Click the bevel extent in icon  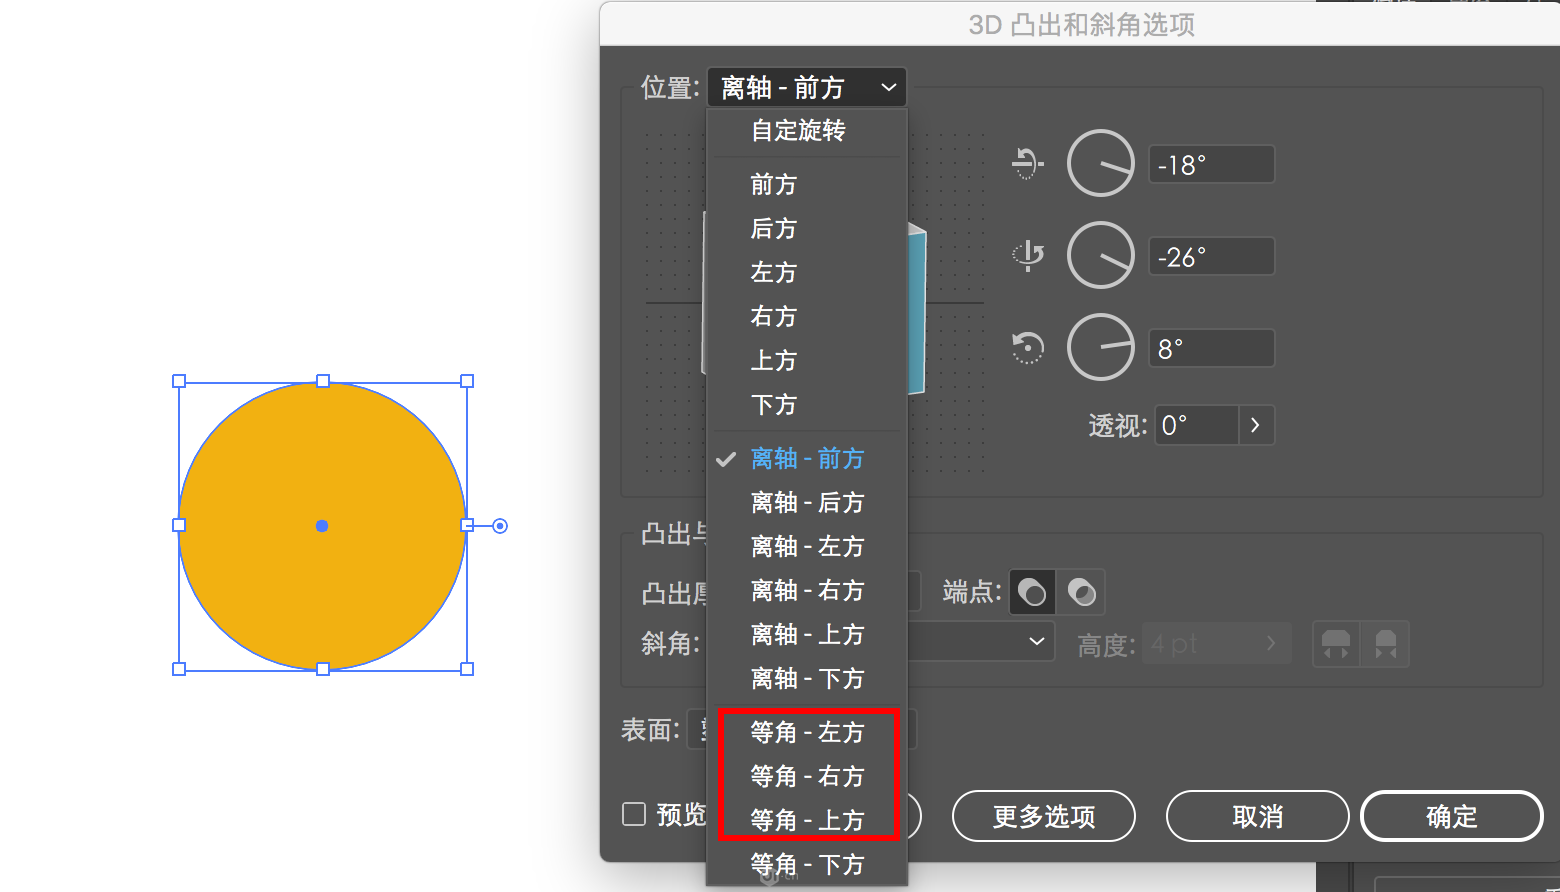click(1386, 644)
